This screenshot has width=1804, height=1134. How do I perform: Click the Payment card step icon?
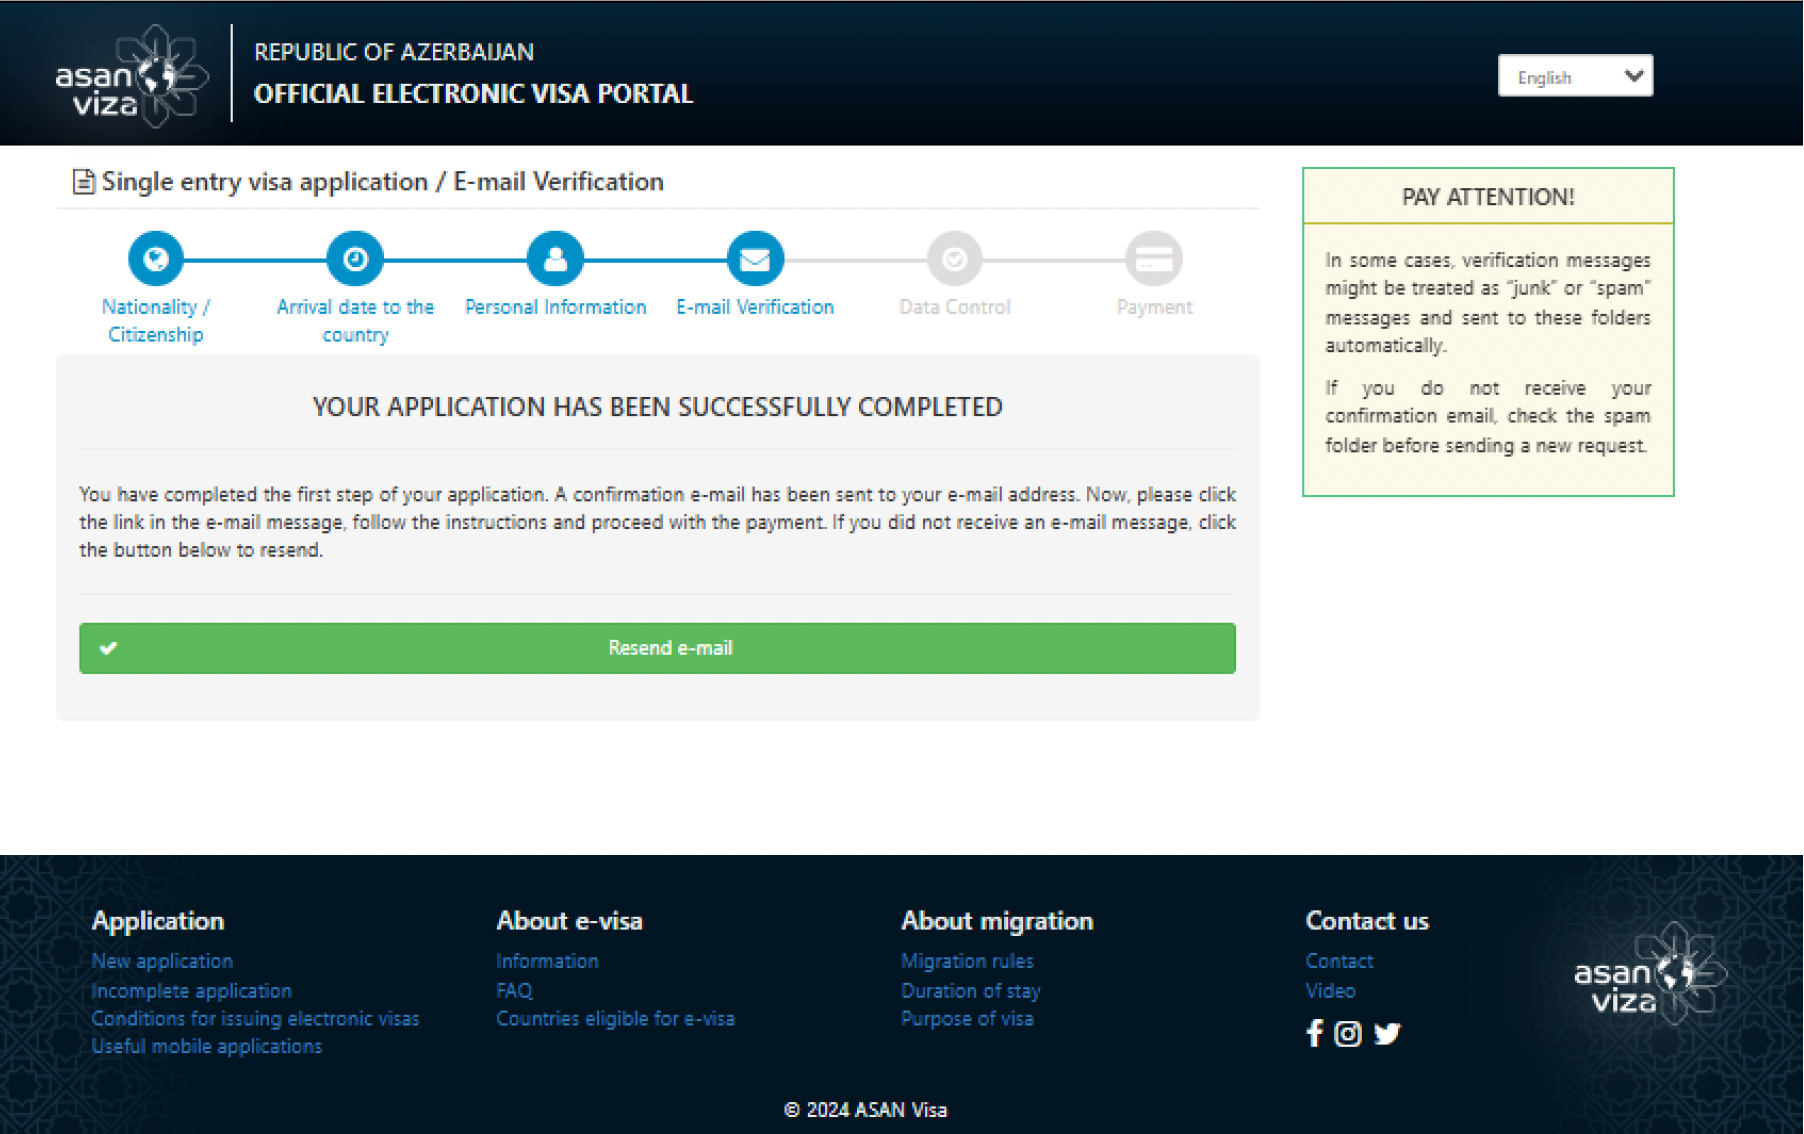tap(1154, 259)
